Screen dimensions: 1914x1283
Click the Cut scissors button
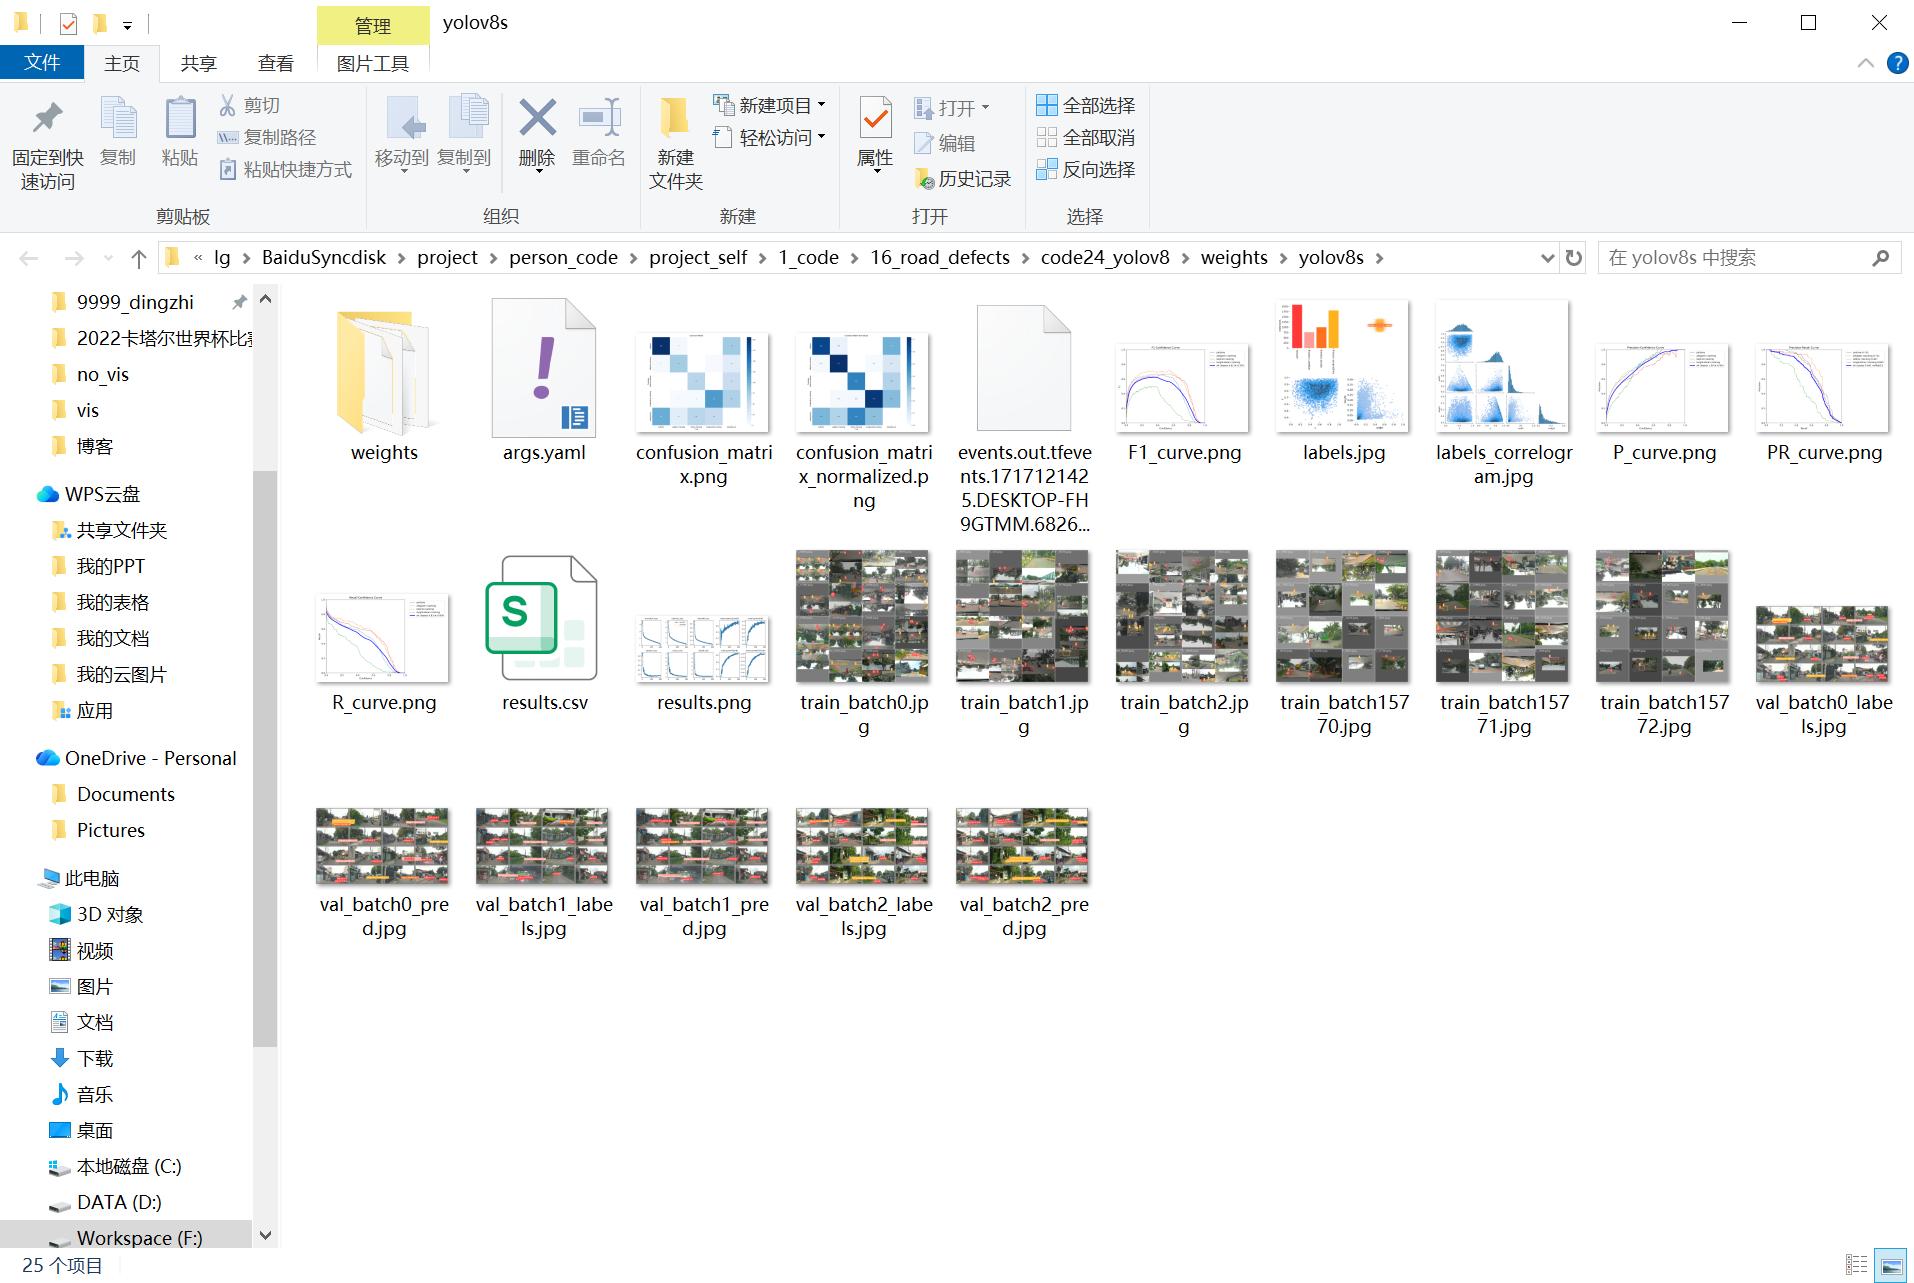click(x=250, y=105)
